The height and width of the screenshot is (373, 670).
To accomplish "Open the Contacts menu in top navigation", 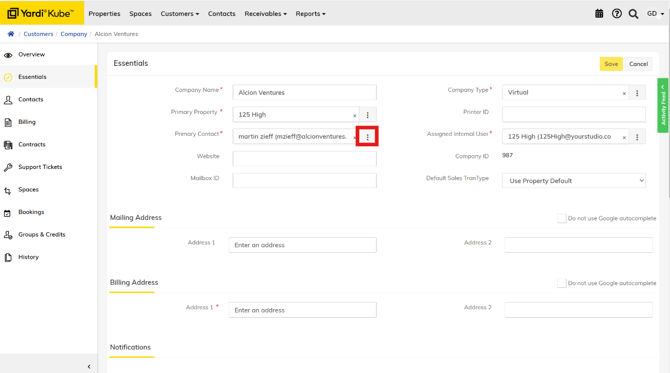I will pos(221,14).
